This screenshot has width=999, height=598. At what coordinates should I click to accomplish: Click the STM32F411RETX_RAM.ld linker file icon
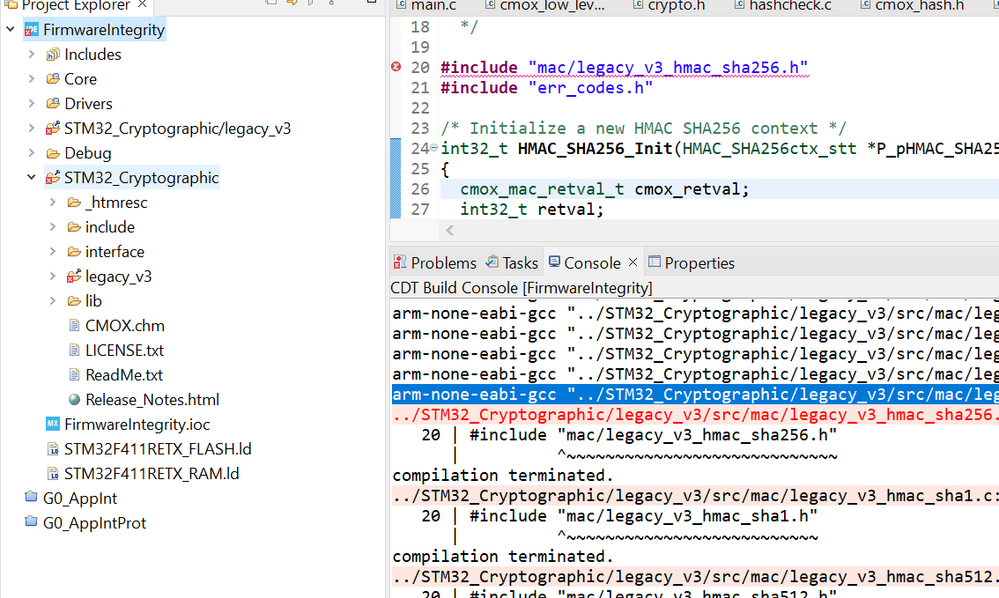click(x=53, y=474)
